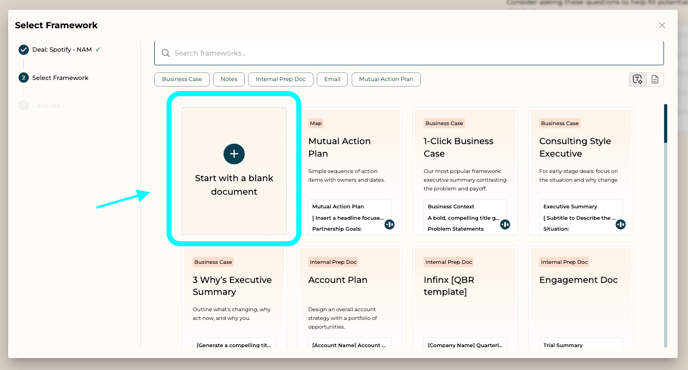The image size is (688, 370).
Task: Start with a blank document
Action: pos(234,171)
